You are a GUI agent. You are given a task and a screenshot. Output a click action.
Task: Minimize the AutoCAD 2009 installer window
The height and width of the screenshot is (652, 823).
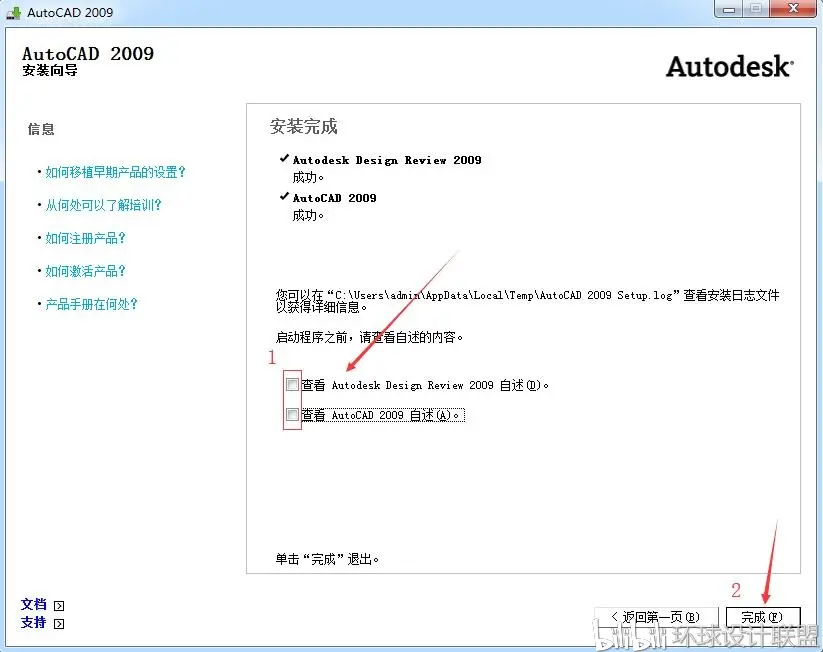[729, 9]
